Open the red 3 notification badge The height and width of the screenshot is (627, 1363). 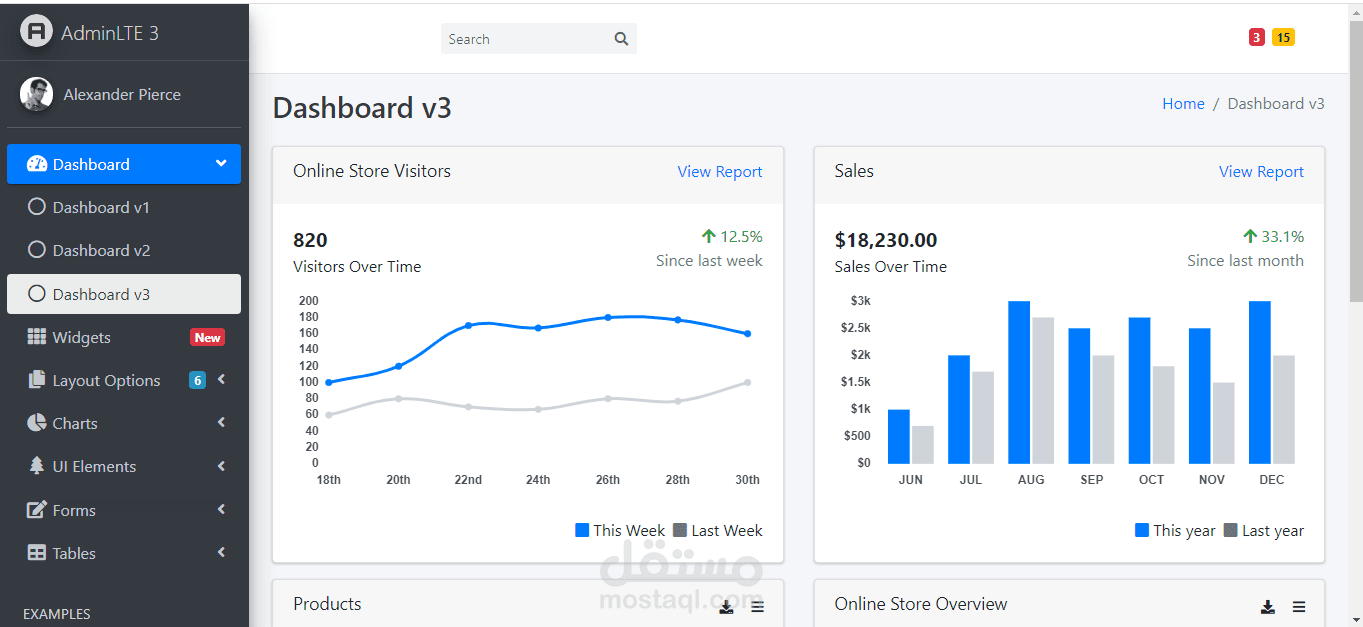pos(1257,37)
